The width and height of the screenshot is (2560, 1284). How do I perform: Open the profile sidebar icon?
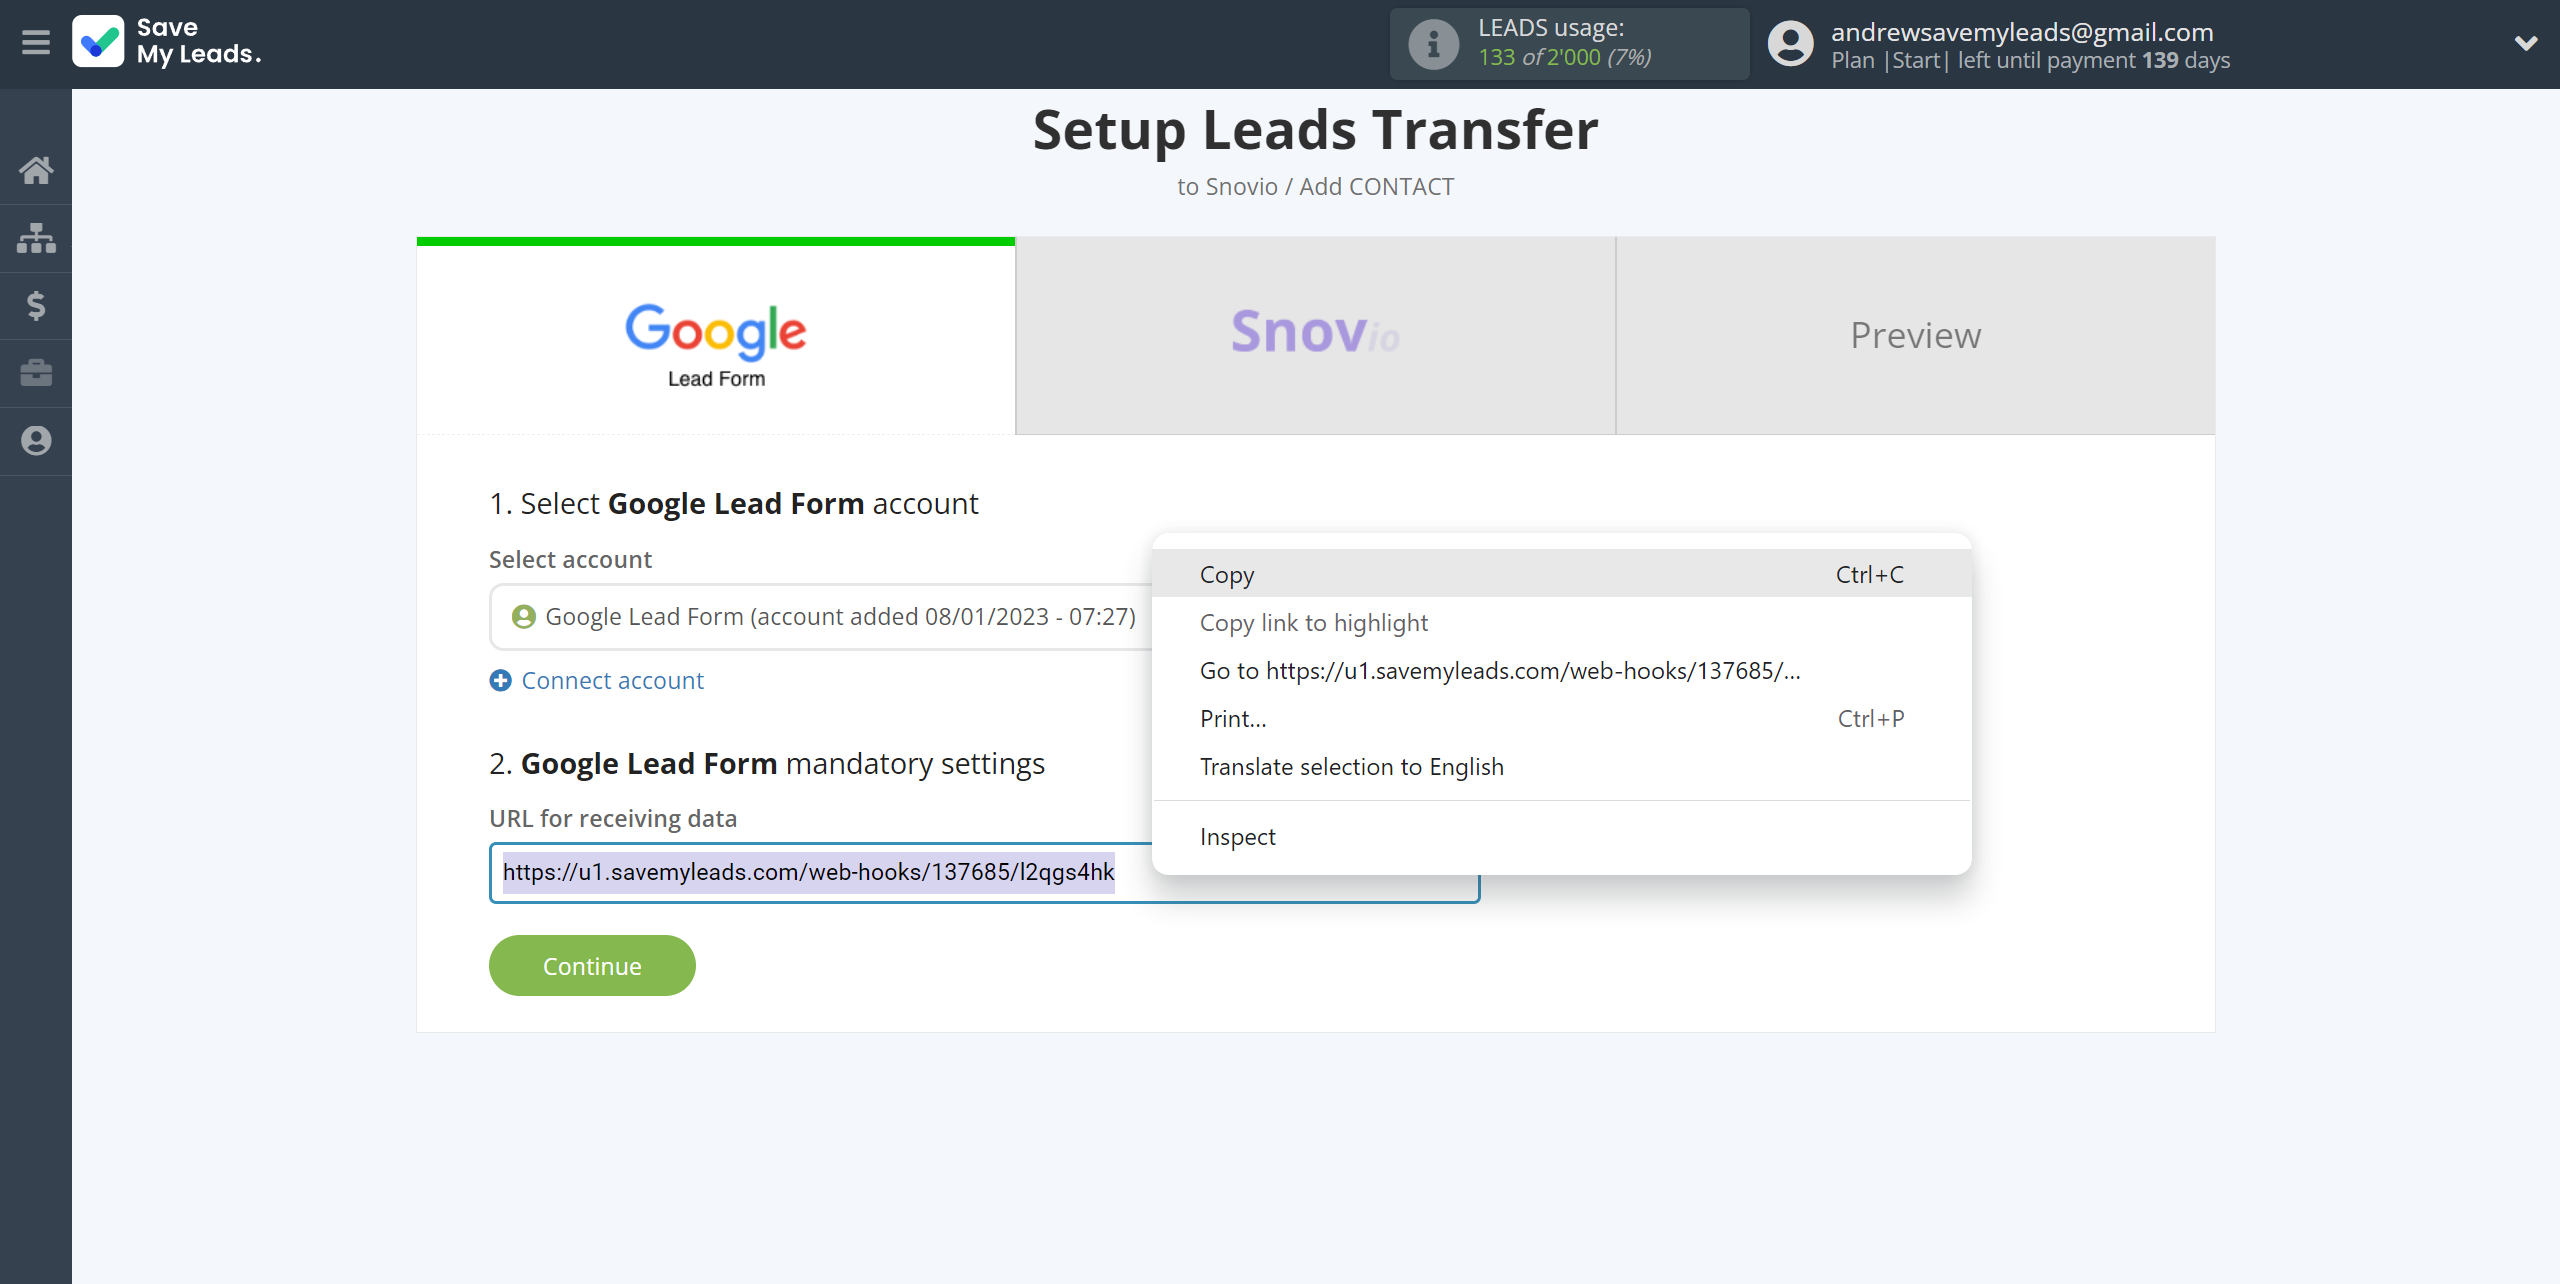[36, 441]
